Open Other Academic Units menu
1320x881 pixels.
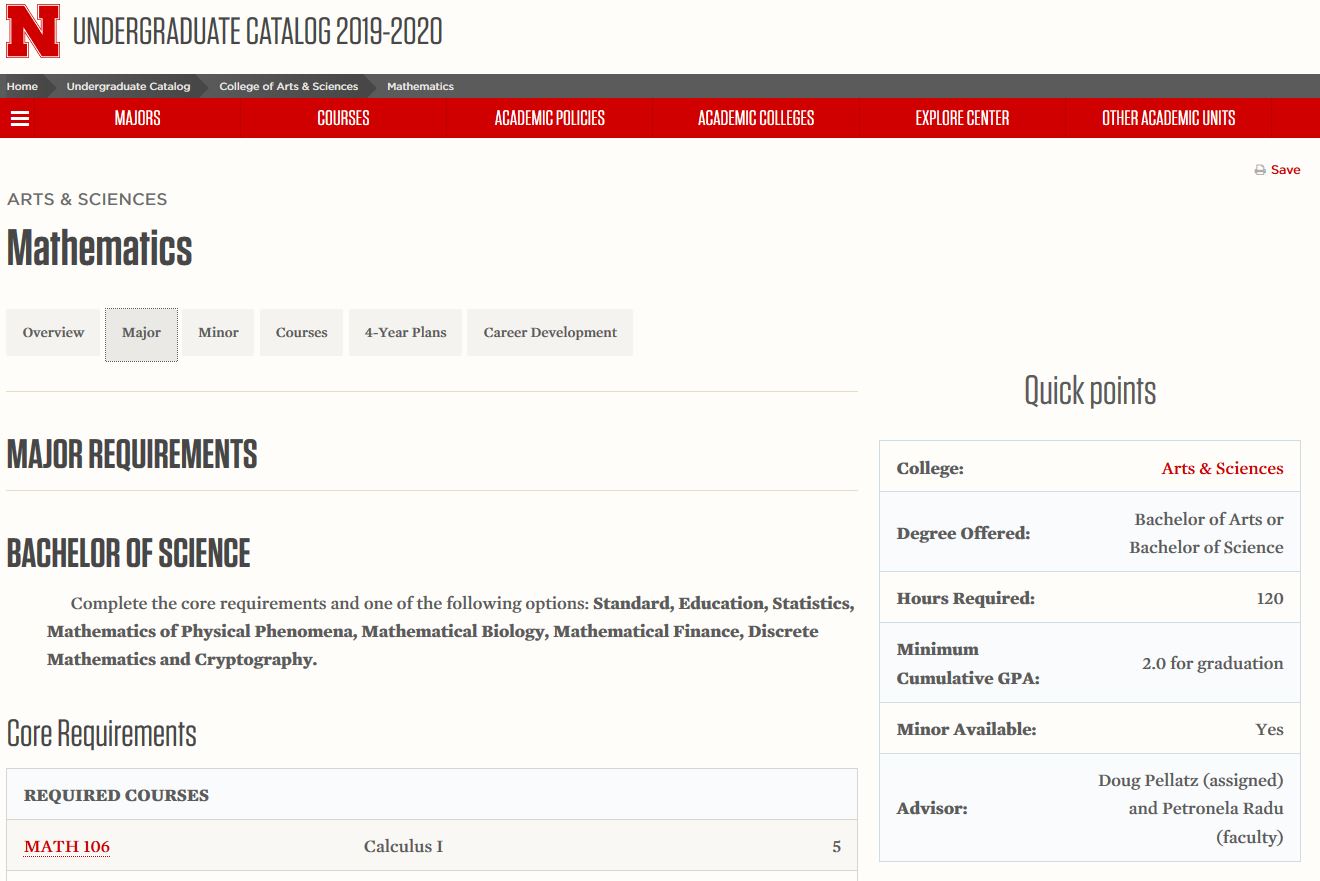coord(1168,118)
